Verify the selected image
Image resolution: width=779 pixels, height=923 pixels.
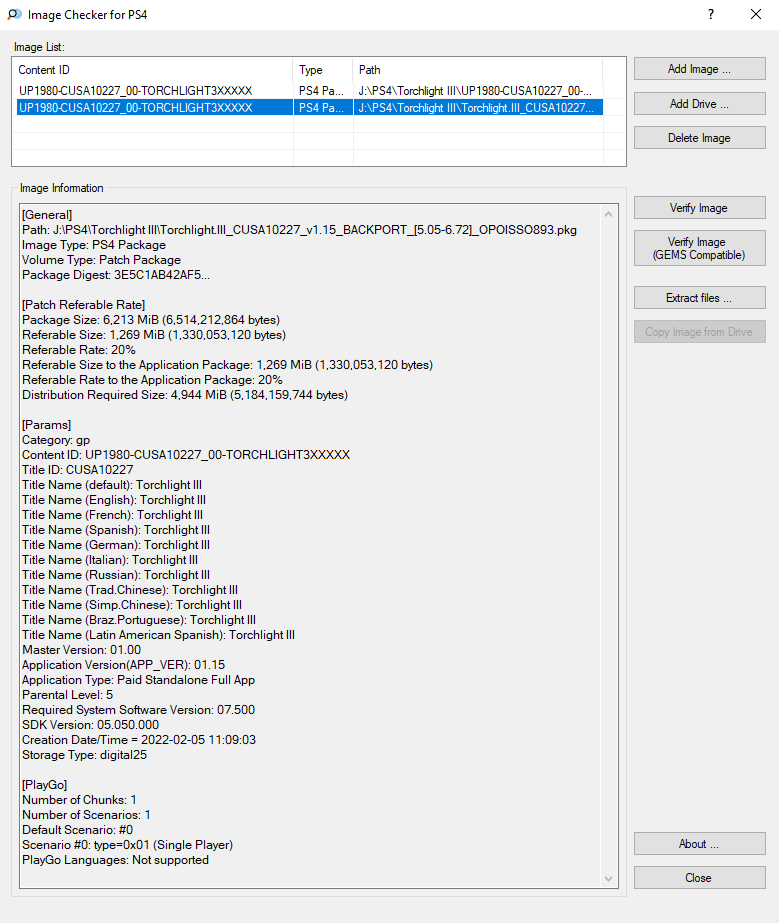pyautogui.click(x=700, y=208)
